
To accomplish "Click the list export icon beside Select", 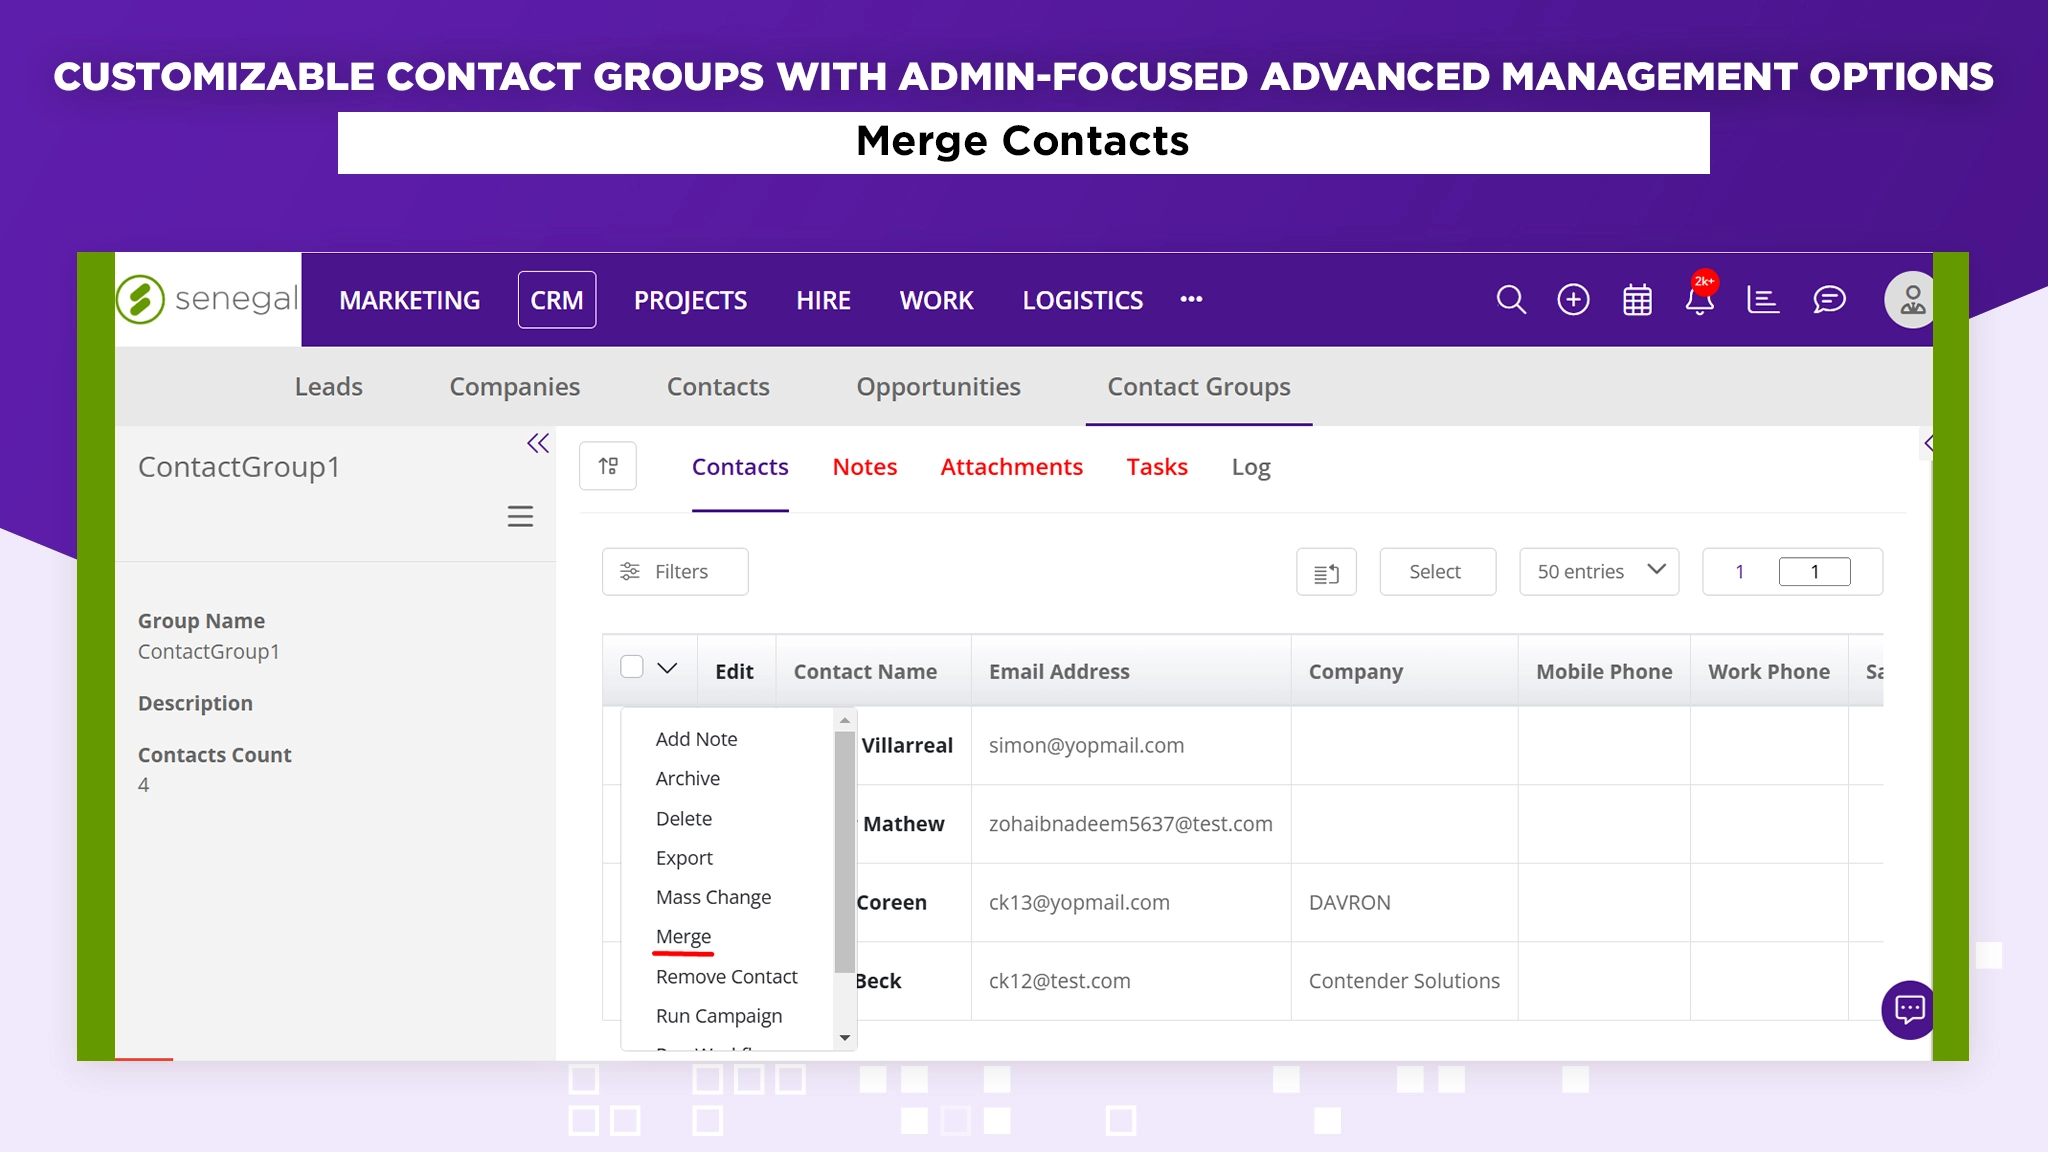I will 1326,573.
